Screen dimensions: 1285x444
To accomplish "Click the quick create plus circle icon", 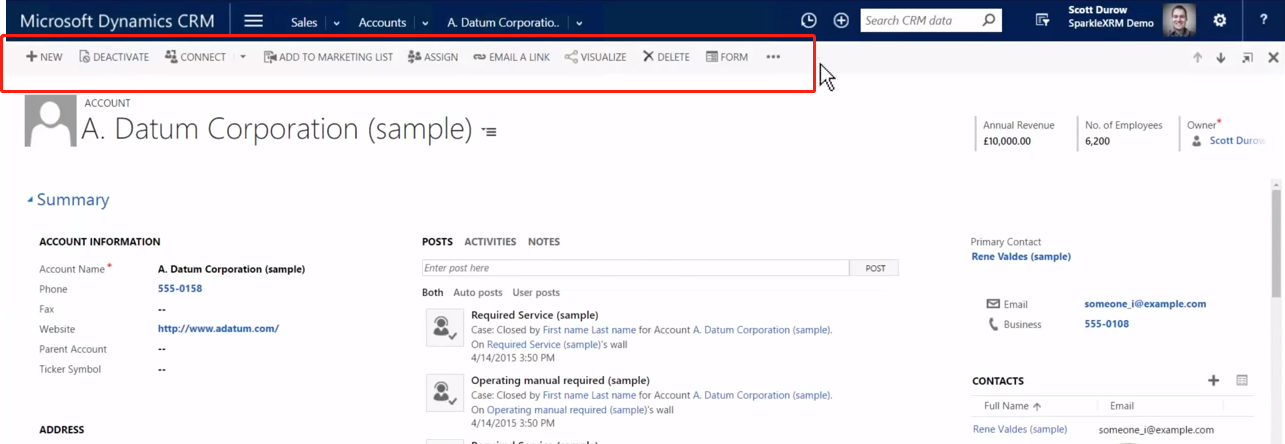I will [841, 20].
